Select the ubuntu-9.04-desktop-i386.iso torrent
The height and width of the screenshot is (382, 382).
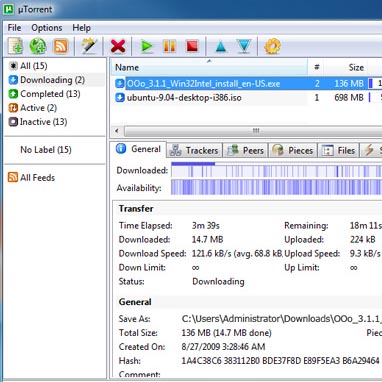pyautogui.click(x=184, y=98)
